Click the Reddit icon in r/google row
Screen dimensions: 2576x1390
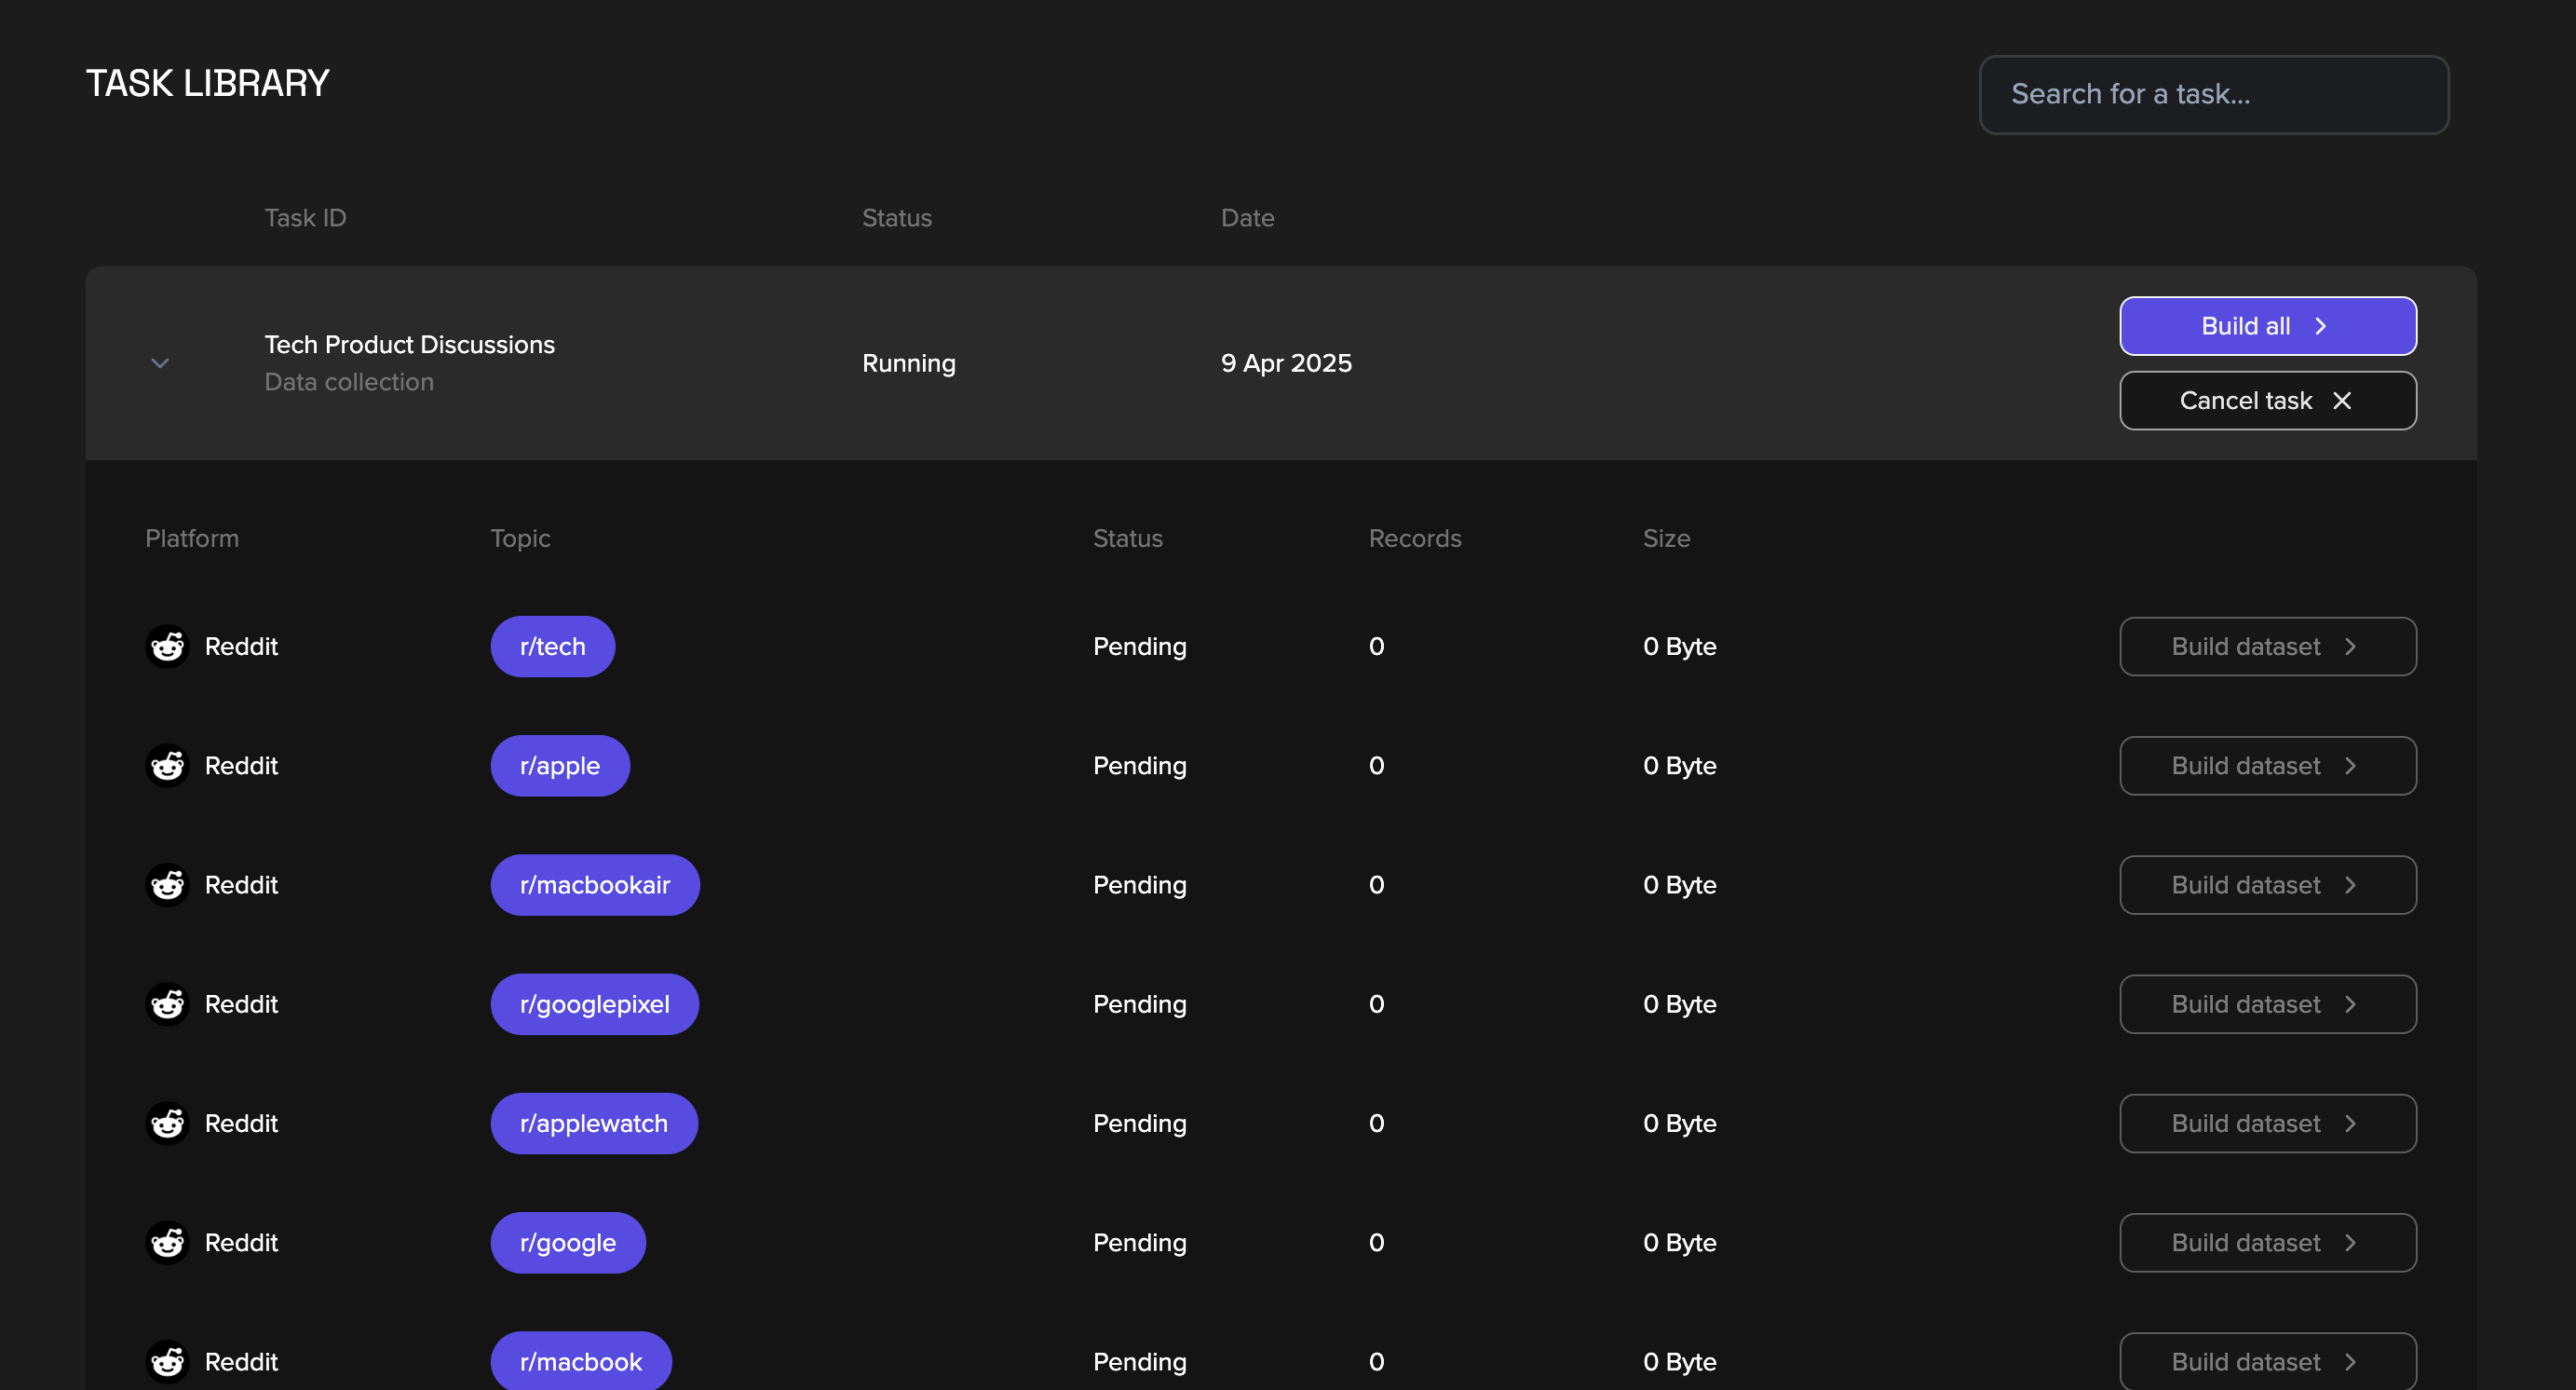point(168,1243)
